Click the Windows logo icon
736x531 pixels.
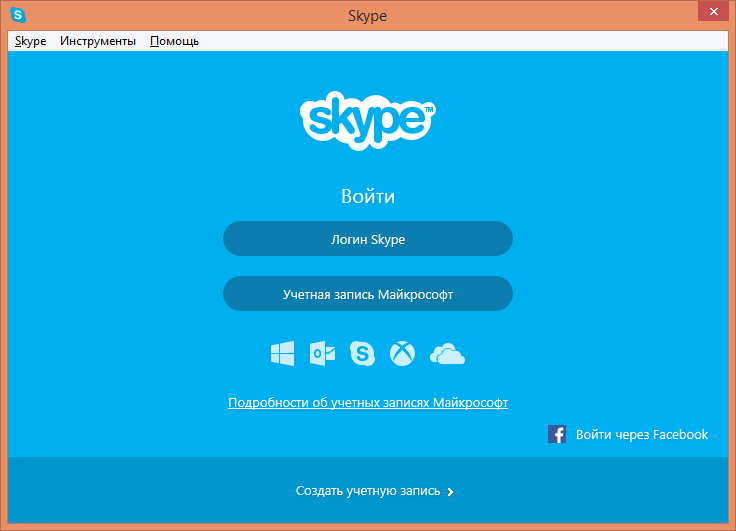283,353
